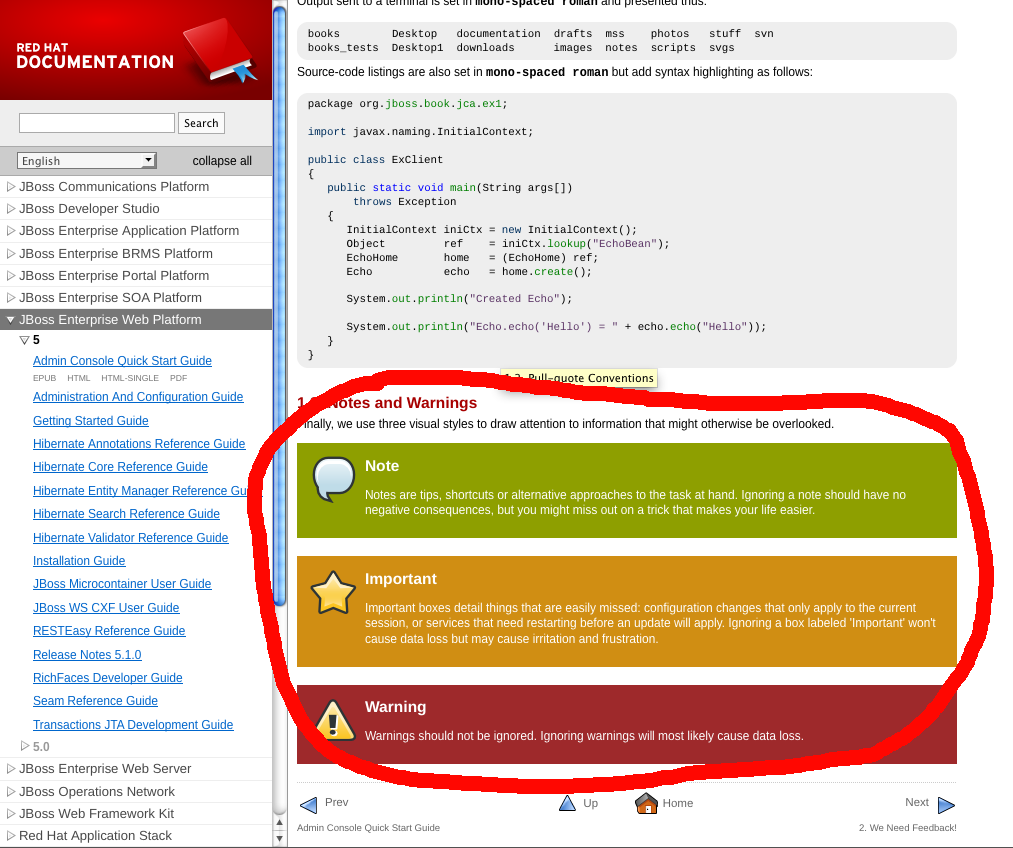Open Hibernate Core Reference Guide
1013x848 pixels.
[x=120, y=466]
